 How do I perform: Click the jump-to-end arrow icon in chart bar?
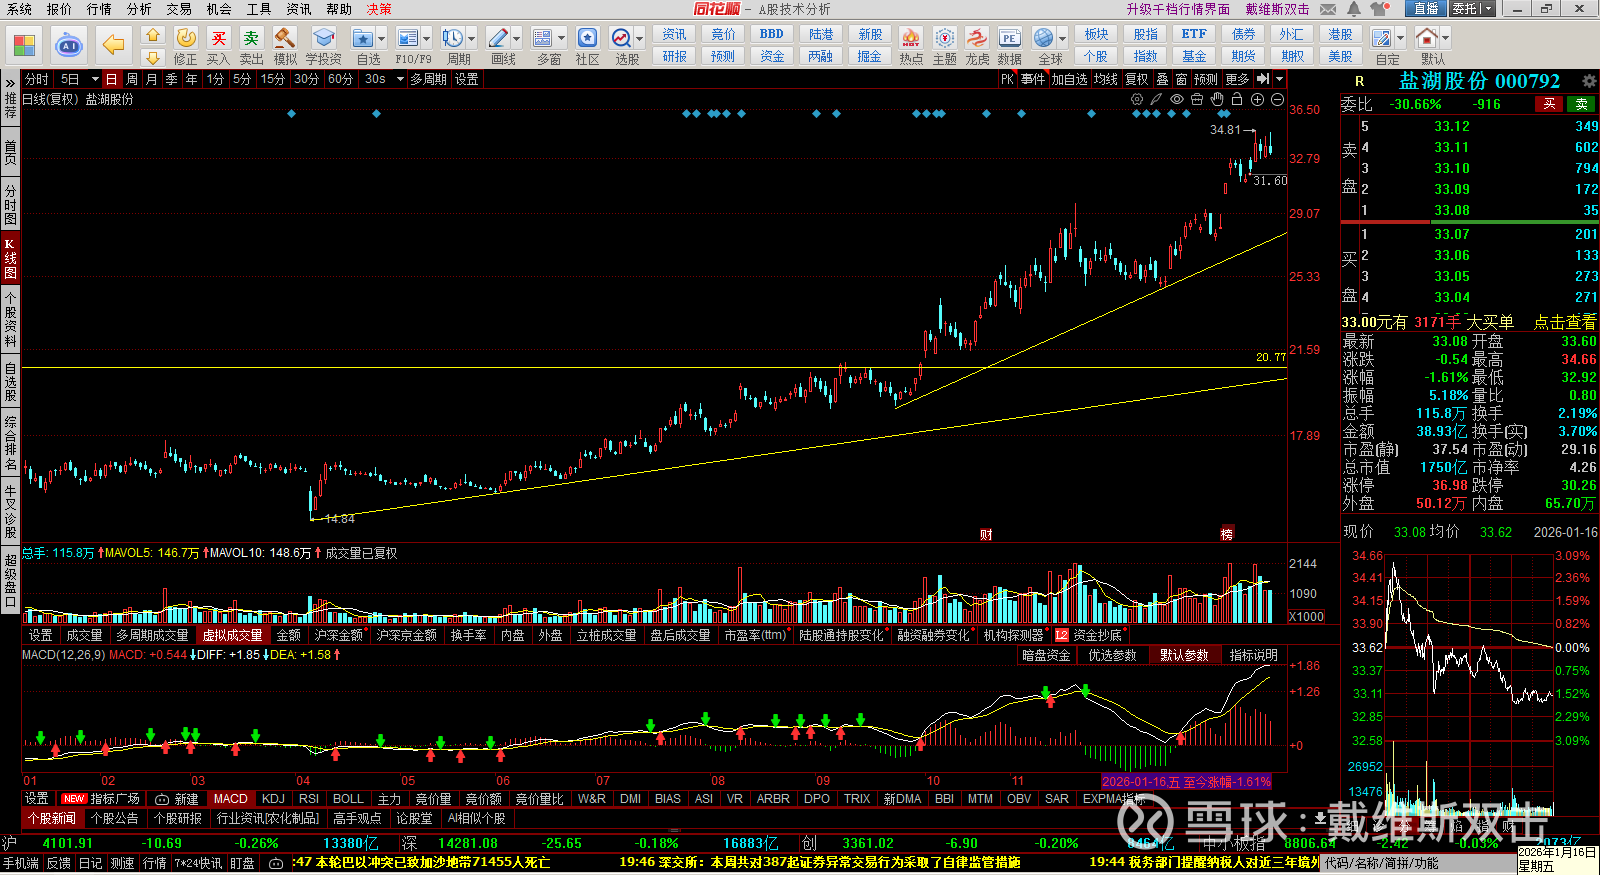(1263, 79)
